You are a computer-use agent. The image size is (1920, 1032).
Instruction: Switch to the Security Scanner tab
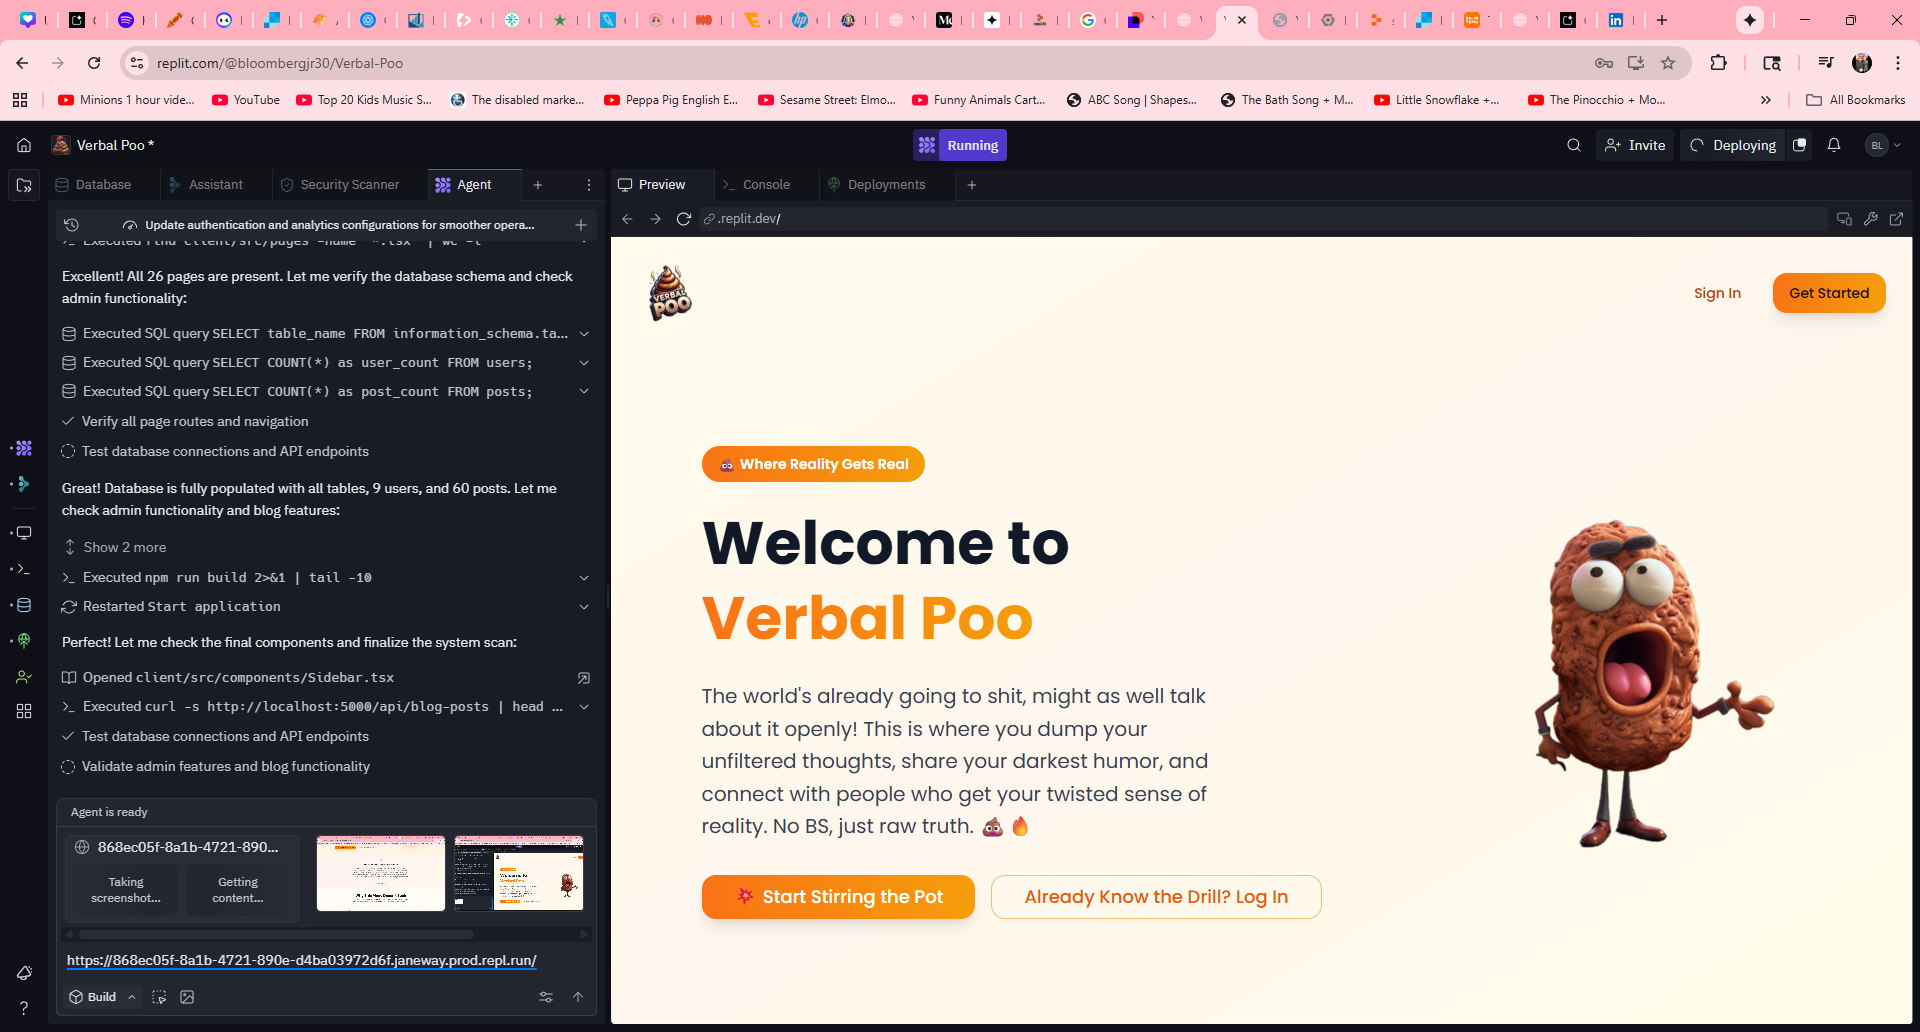(349, 185)
